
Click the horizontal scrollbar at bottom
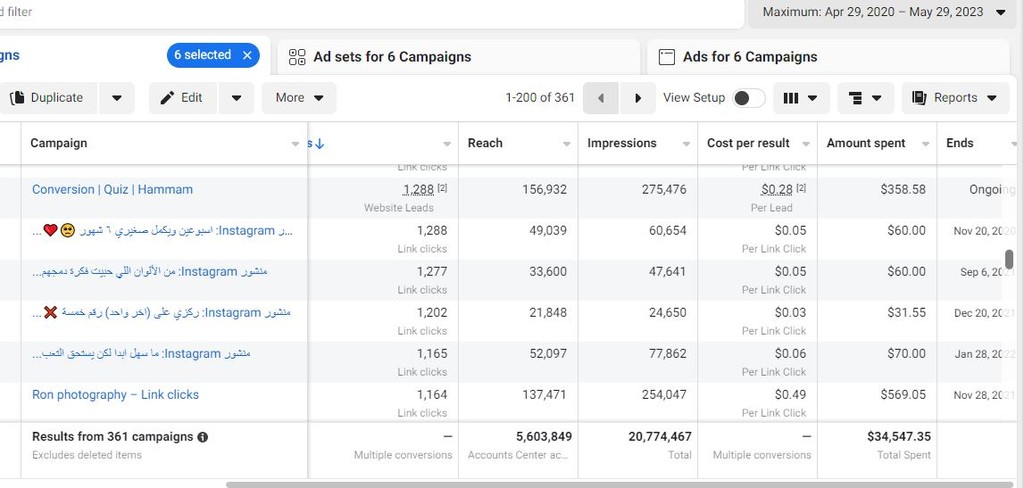pos(600,484)
